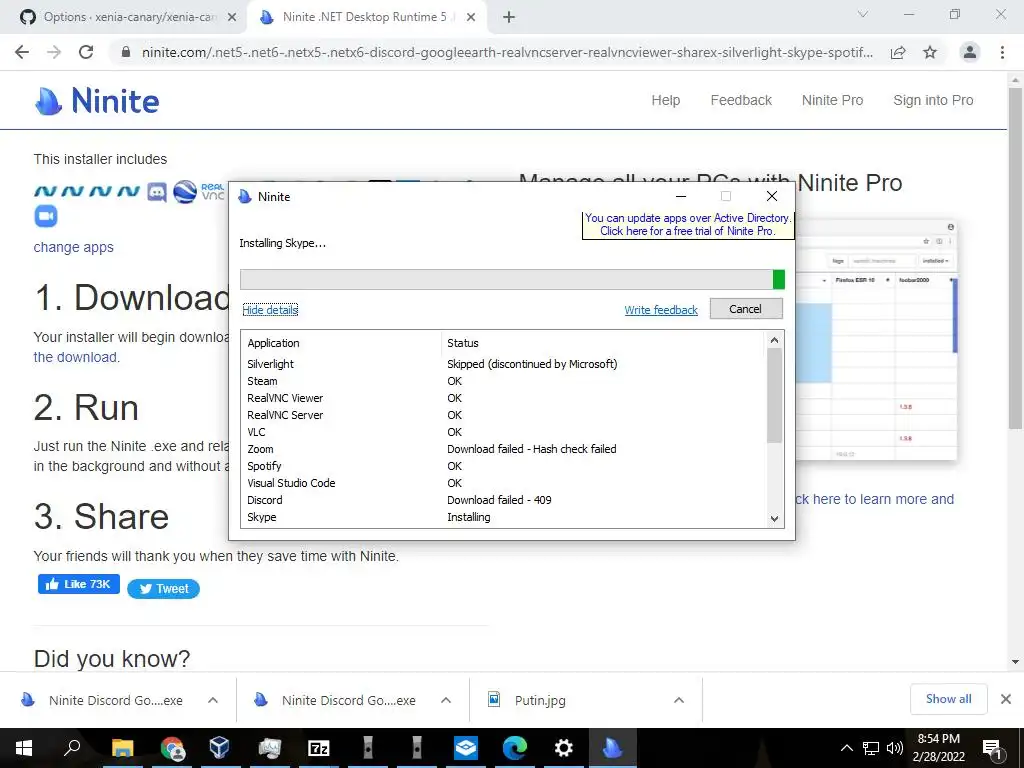The width and height of the screenshot is (1024, 768).
Task: Click the Ninite Pro screenshot thumbnail
Action: tap(875, 340)
